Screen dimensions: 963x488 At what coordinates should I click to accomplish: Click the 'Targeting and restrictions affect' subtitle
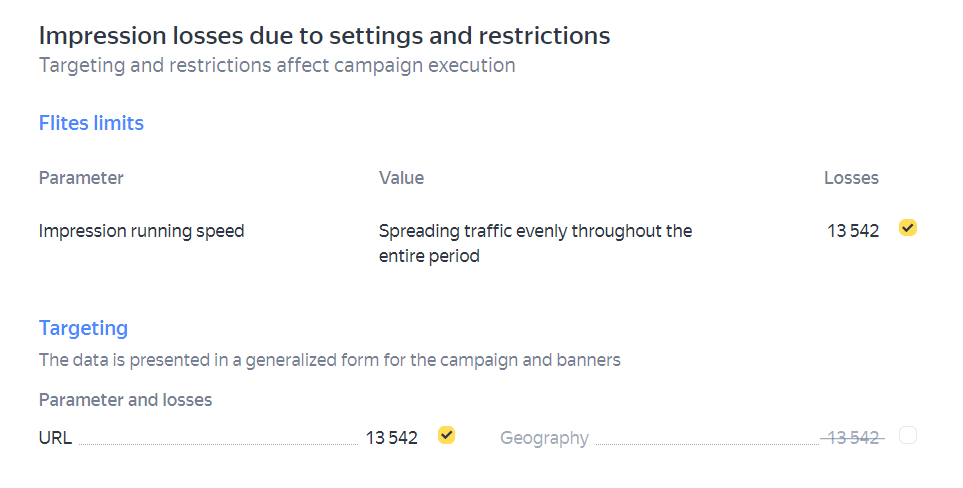[277, 66]
